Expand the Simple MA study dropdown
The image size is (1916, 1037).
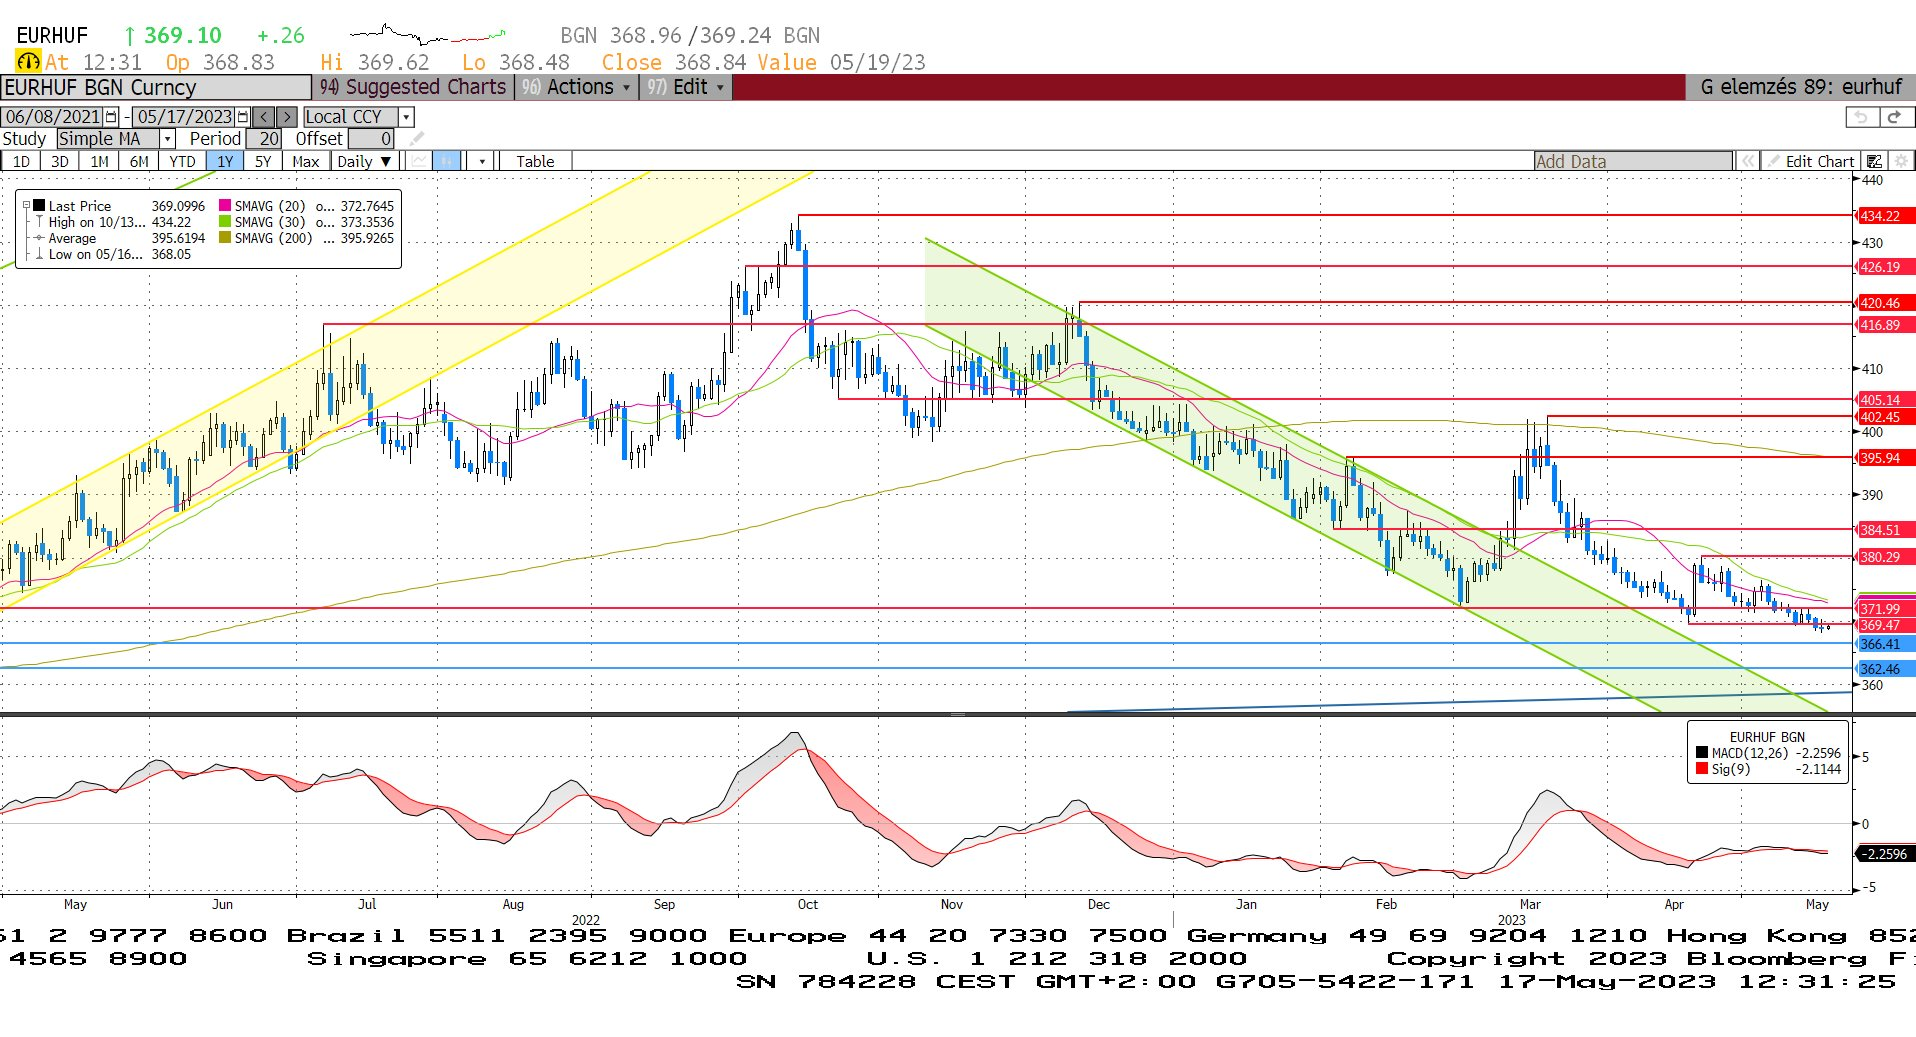(168, 139)
